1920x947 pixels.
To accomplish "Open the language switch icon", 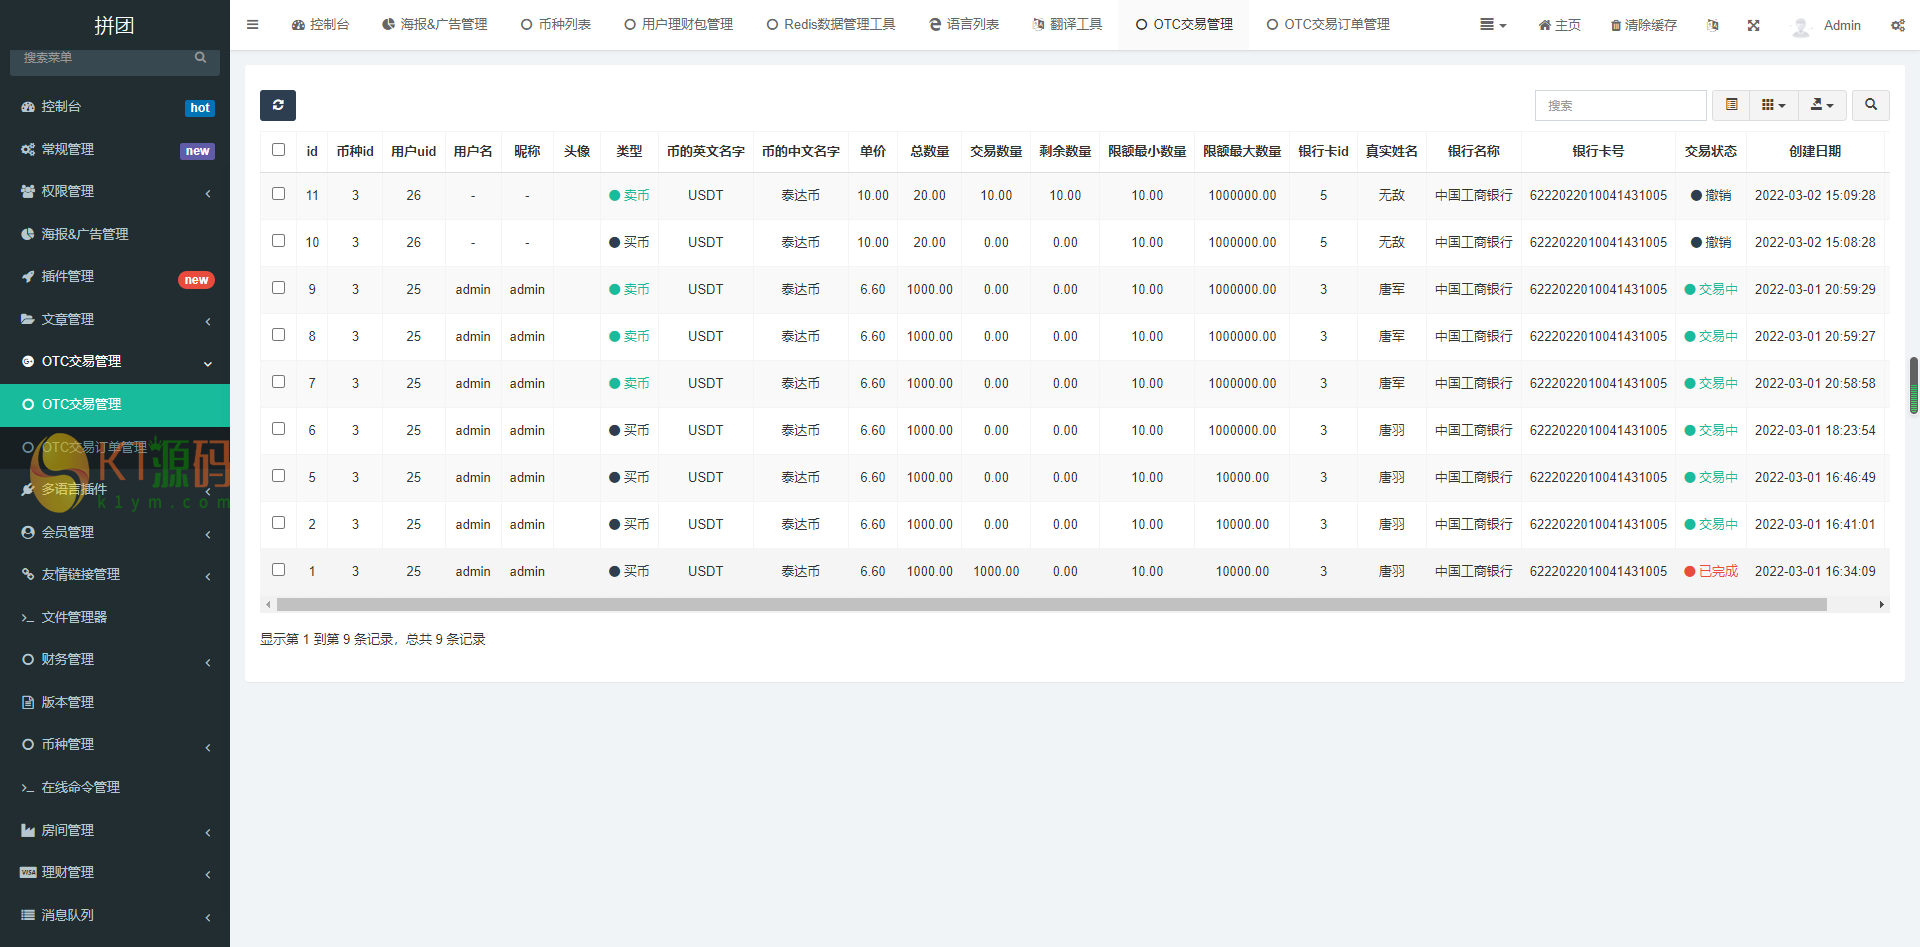I will point(1713,25).
